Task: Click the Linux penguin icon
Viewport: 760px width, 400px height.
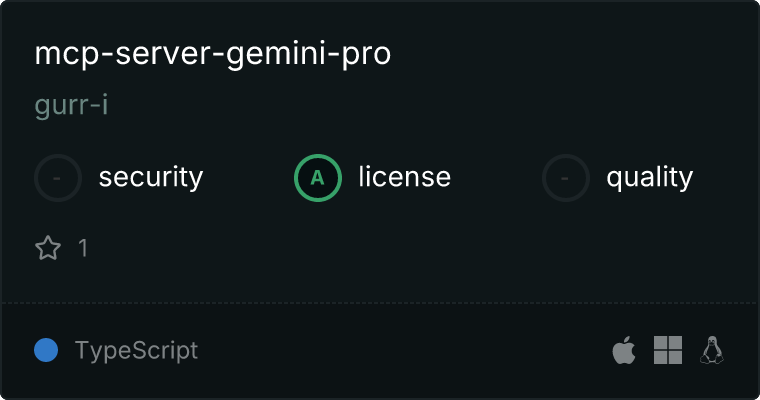Action: pyautogui.click(x=712, y=350)
